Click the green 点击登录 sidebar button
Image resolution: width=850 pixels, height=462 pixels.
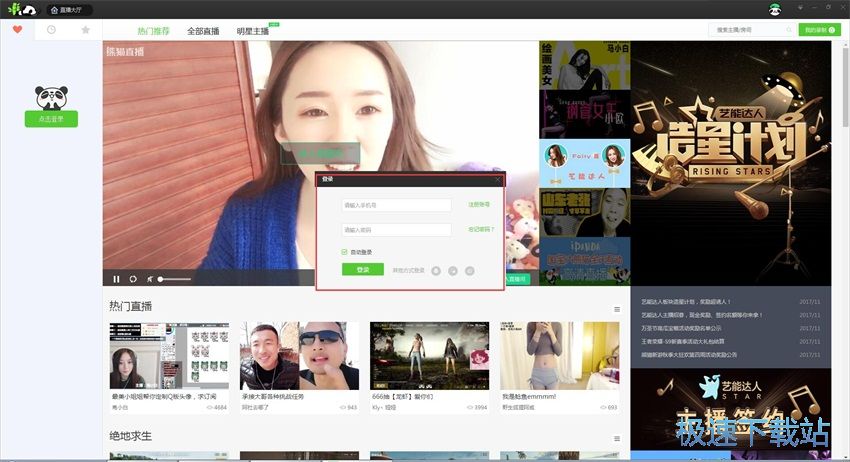pos(51,119)
